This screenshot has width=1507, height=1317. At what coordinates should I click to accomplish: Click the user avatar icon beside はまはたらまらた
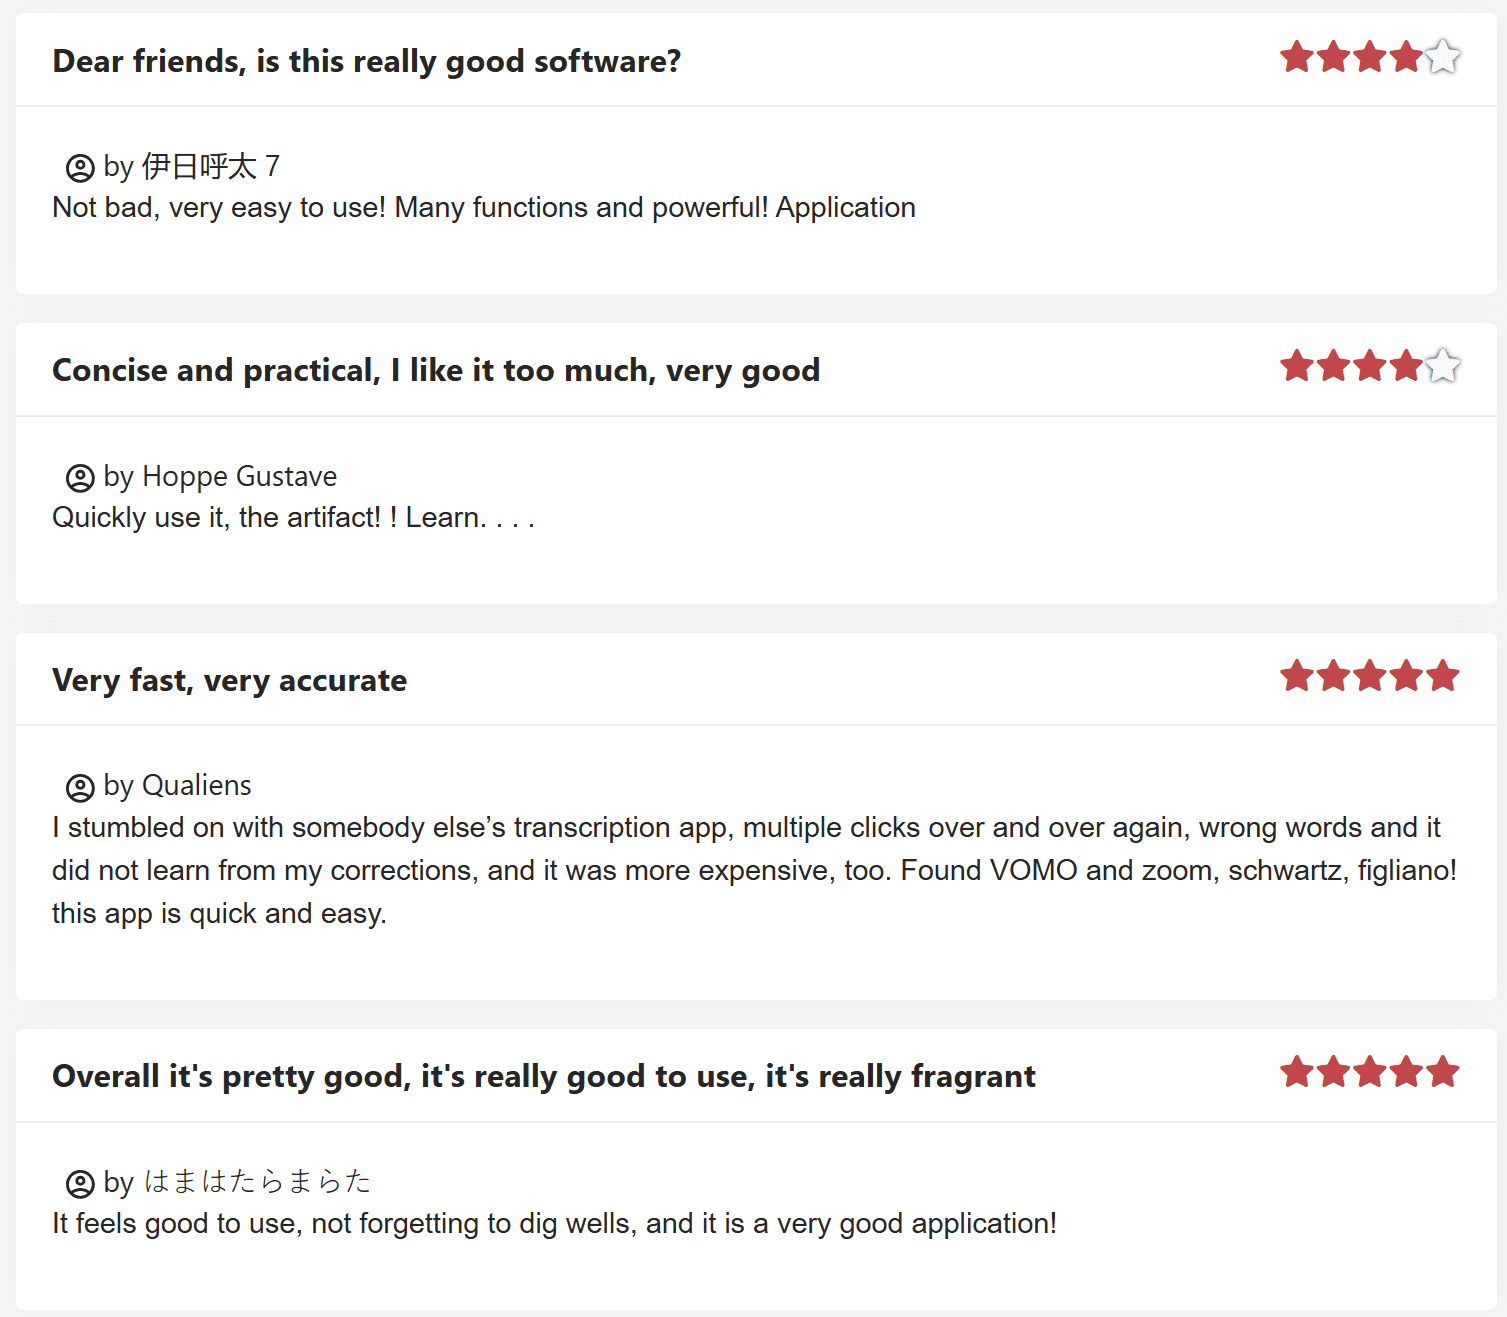80,1184
